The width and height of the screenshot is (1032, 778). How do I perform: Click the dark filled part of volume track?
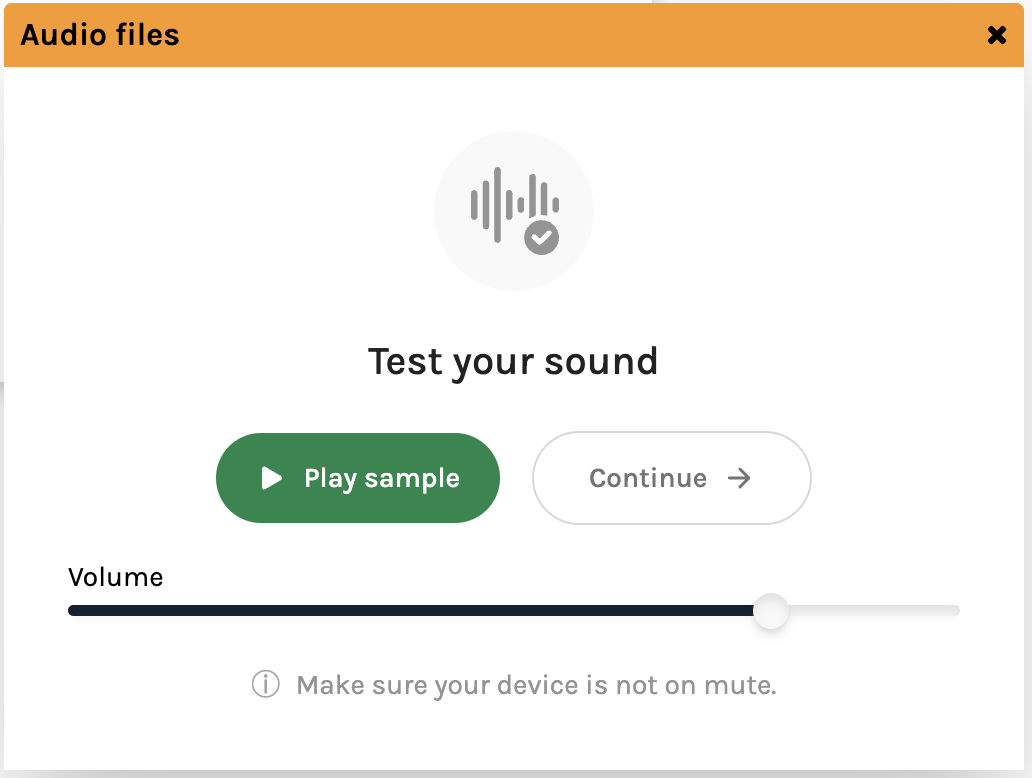tap(400, 611)
